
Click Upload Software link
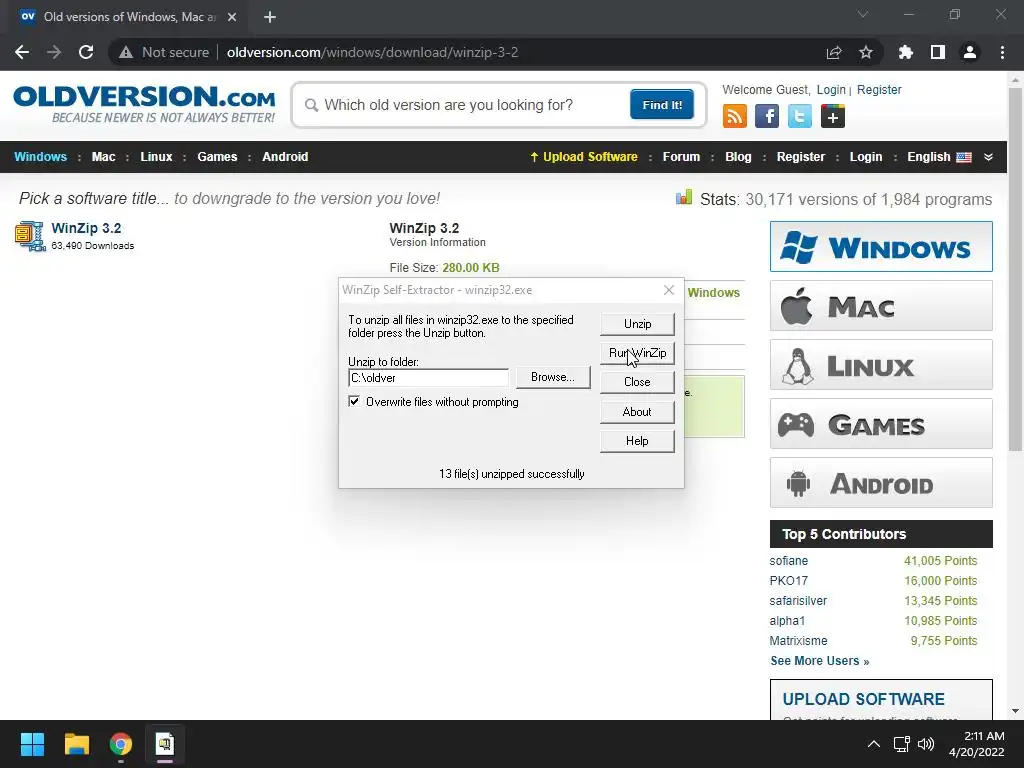583,157
